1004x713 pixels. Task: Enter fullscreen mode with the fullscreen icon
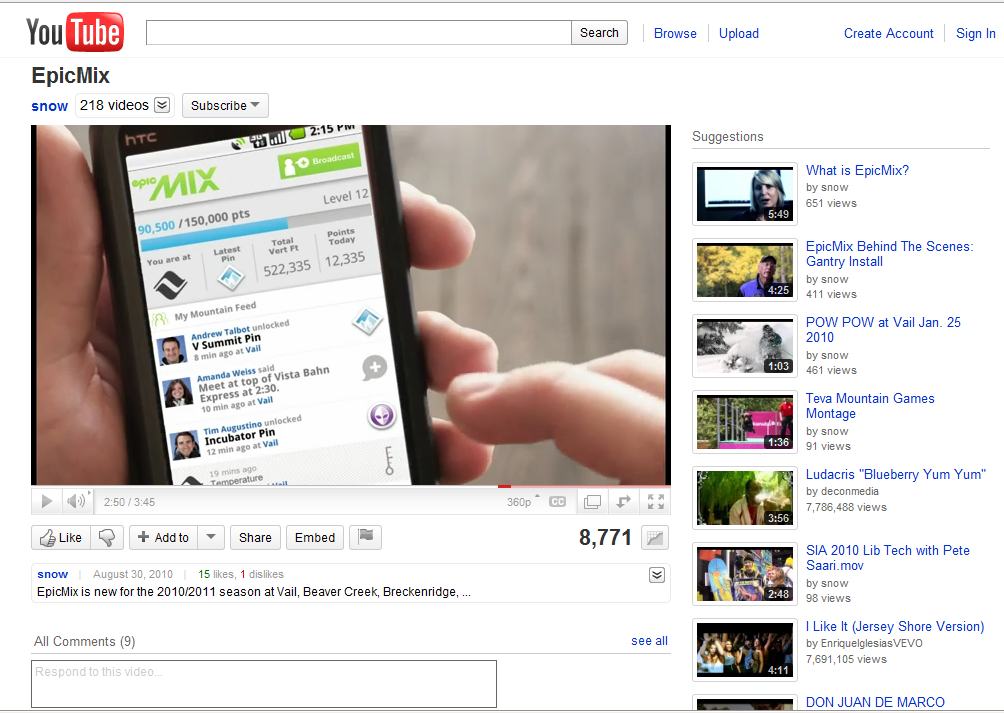click(655, 502)
